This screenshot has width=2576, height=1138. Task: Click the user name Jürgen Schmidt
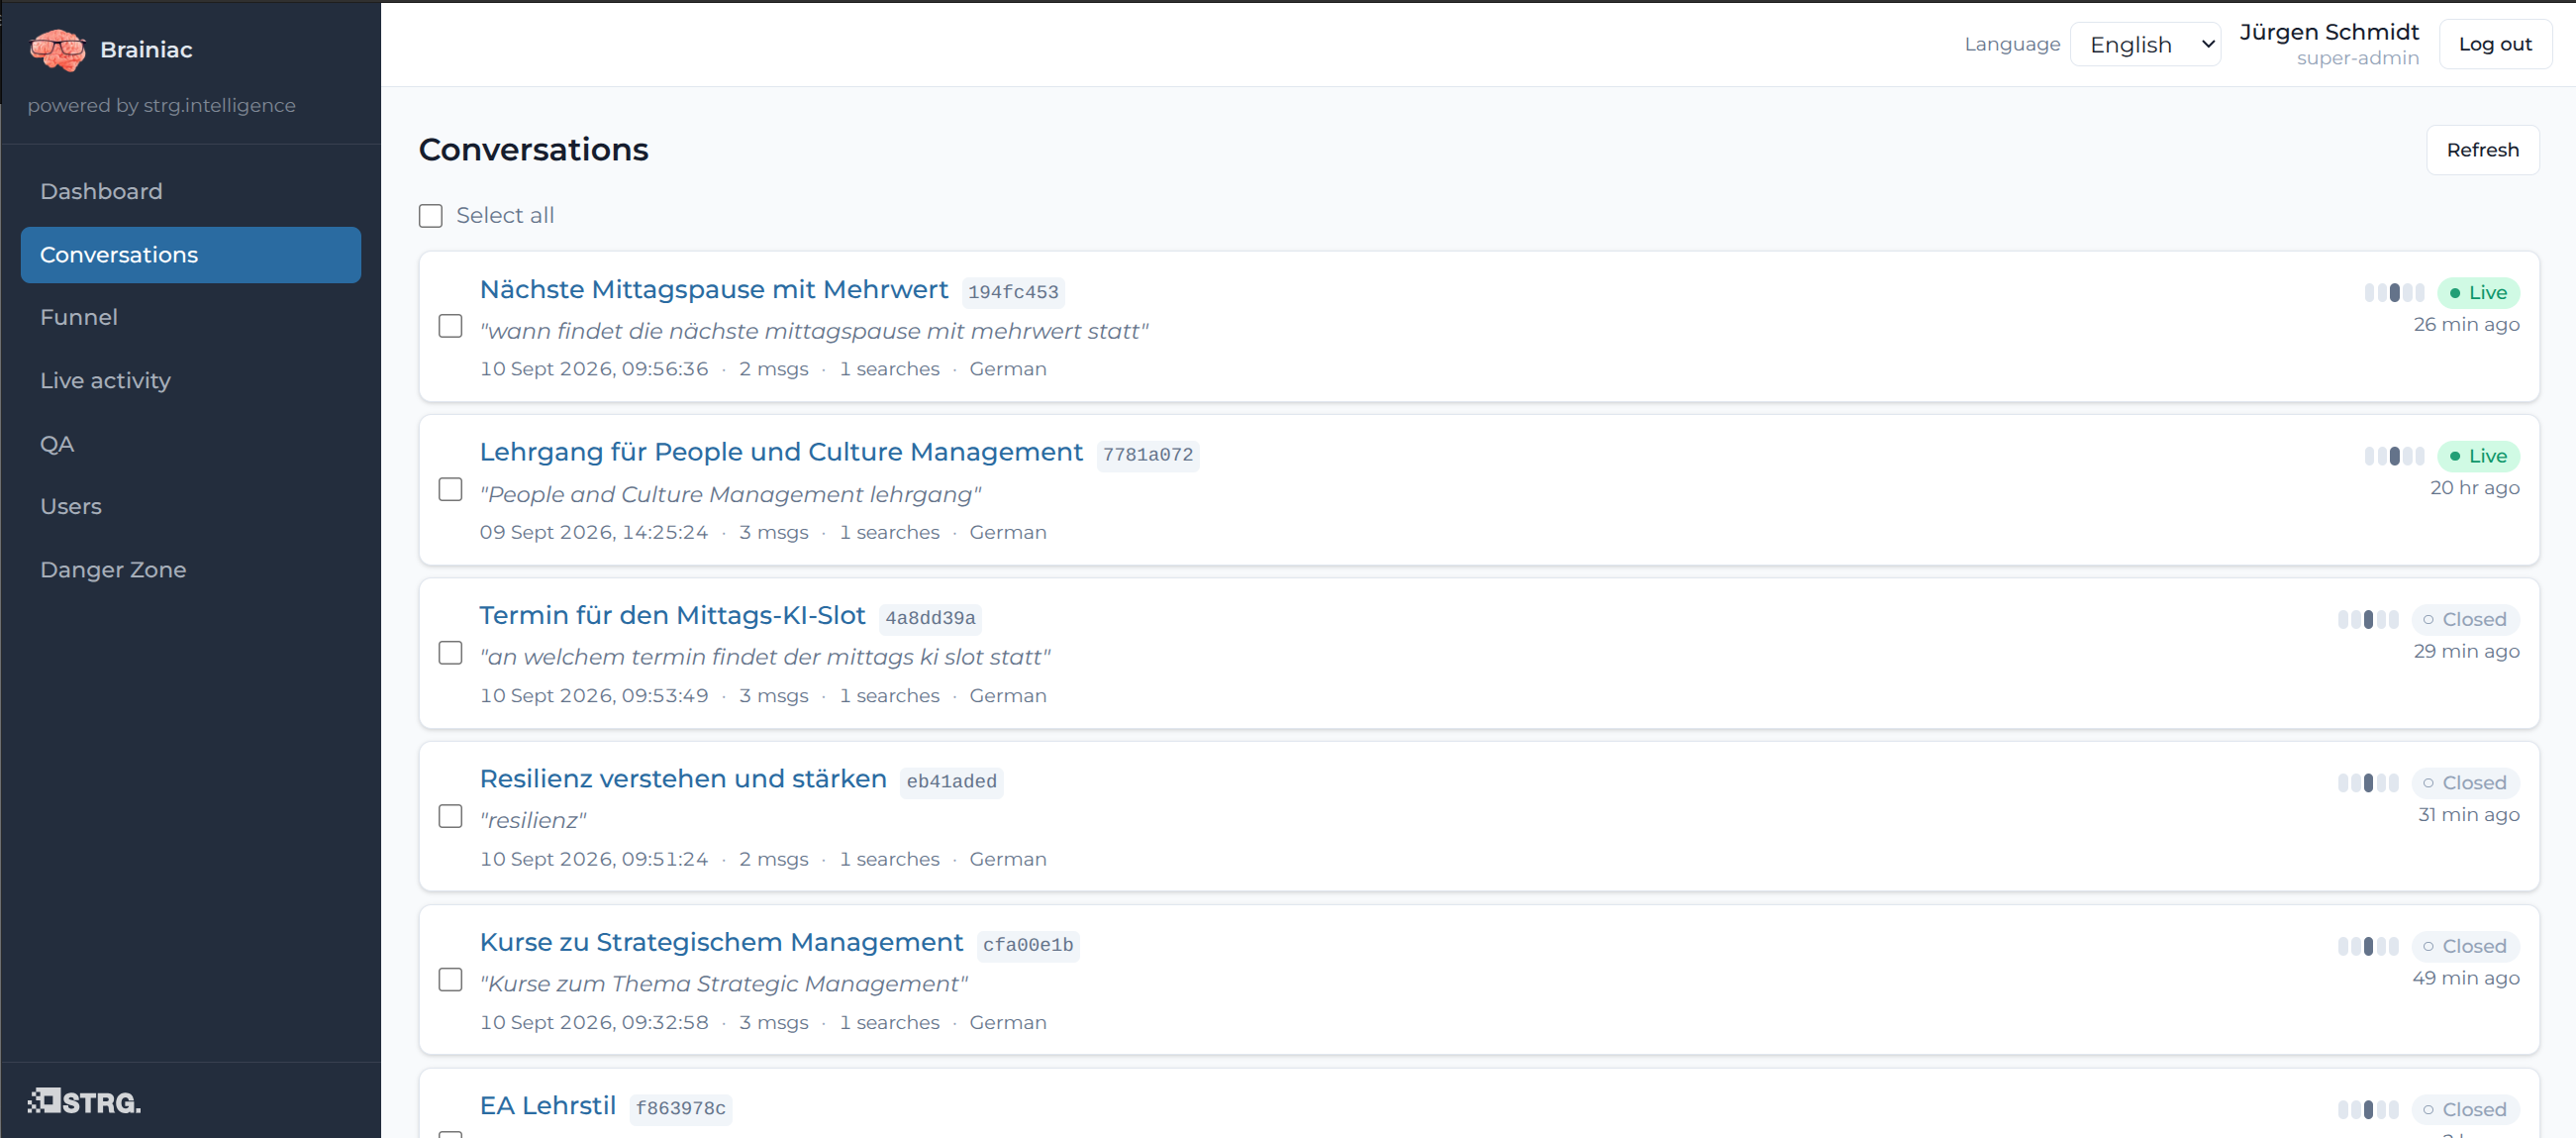click(2329, 32)
